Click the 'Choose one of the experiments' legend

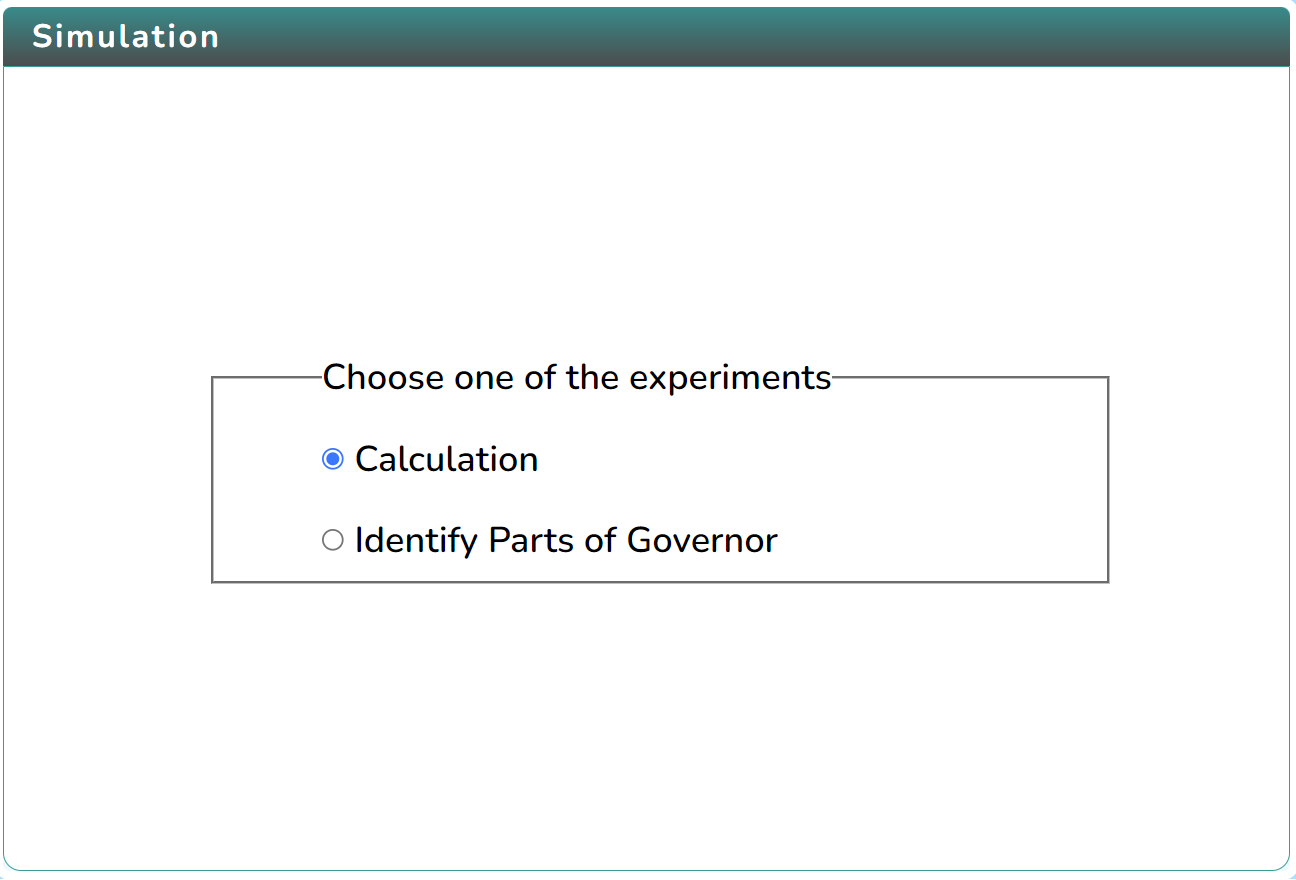point(577,378)
